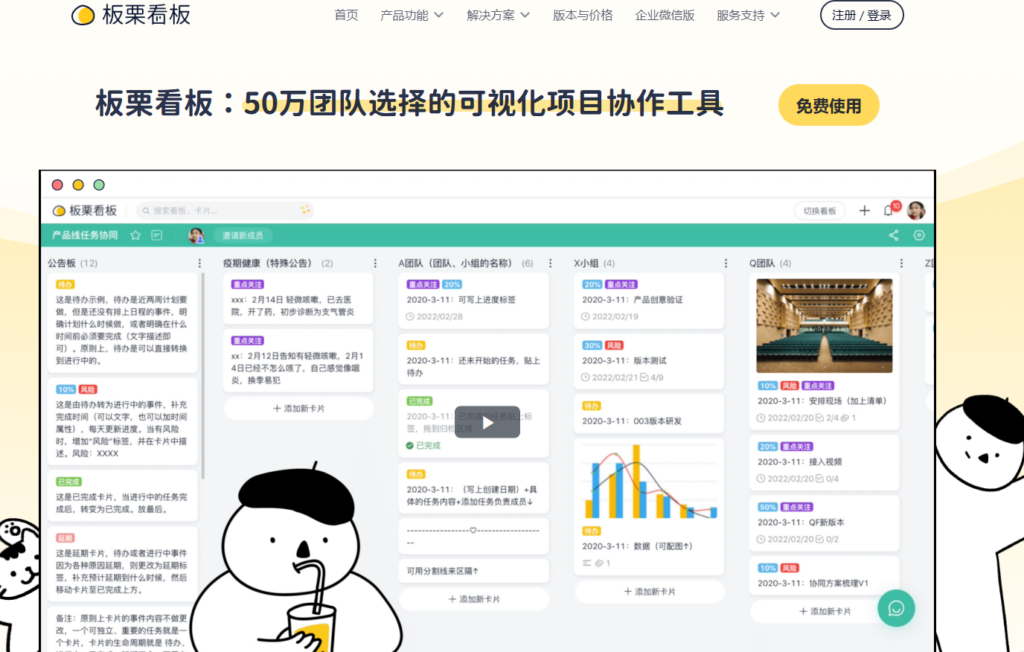Screen dimensions: 1024x652
Task: Click the member avatar next to 邀请新成员
Action: pos(196,236)
